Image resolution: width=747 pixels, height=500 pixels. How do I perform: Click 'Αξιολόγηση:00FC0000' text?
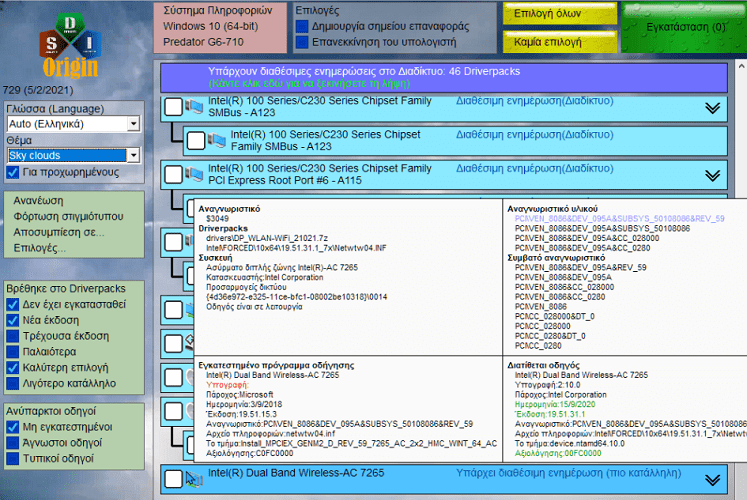coord(558,453)
